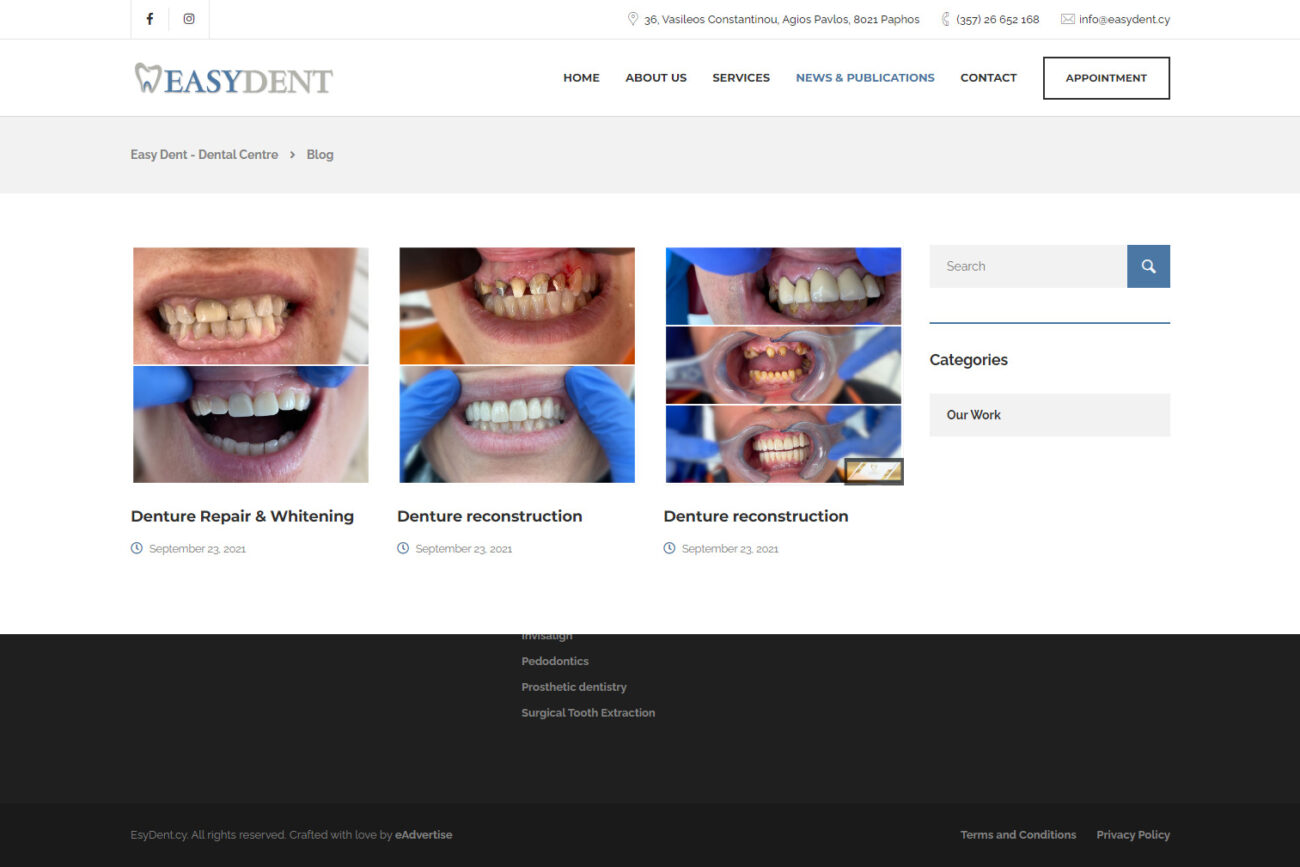Select the Our Work category
This screenshot has height=867, width=1300.
[974, 415]
